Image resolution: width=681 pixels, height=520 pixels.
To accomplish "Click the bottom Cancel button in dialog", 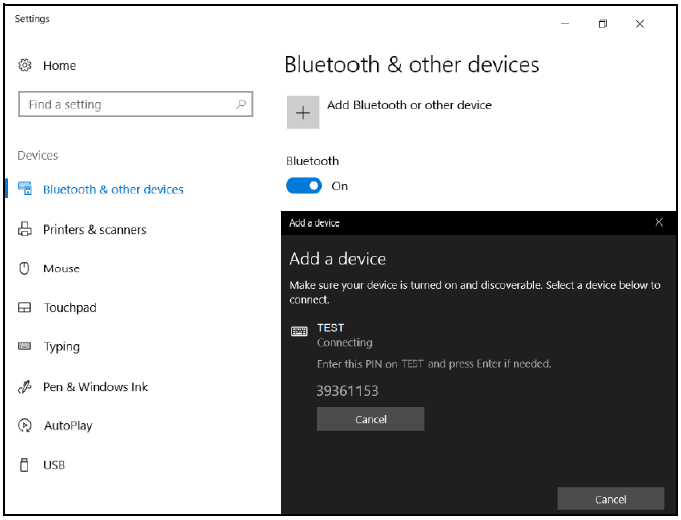I will 610,499.
